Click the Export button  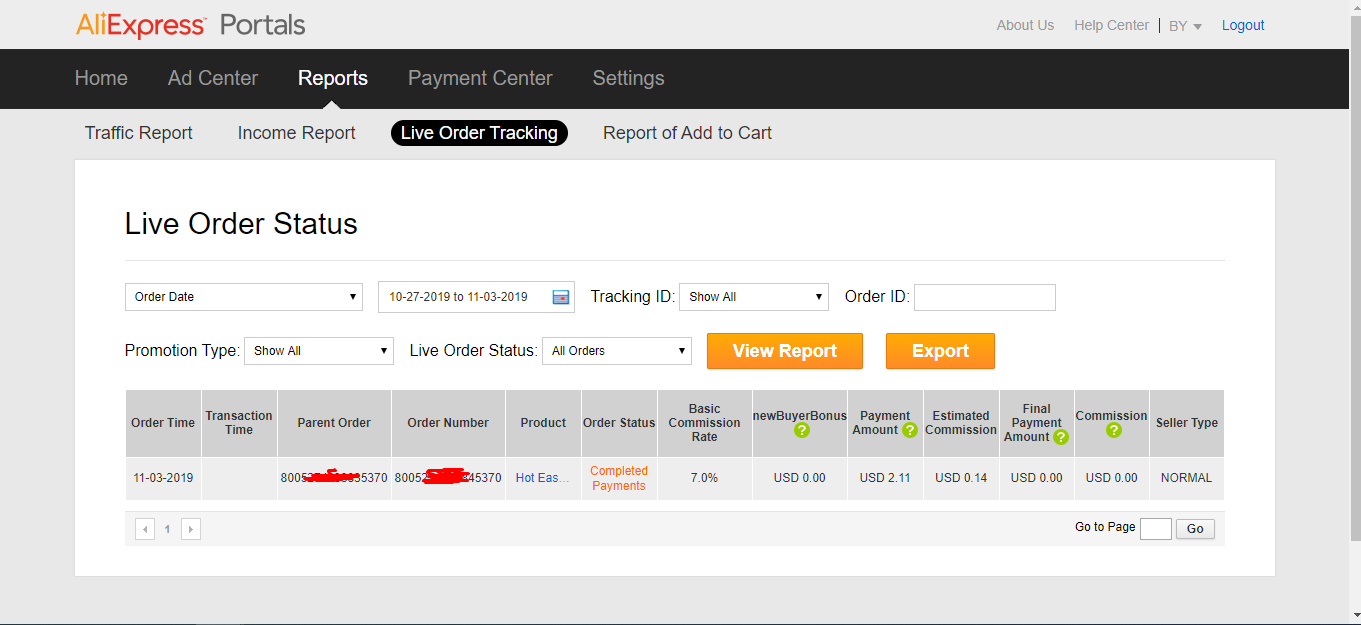pyautogui.click(x=940, y=351)
